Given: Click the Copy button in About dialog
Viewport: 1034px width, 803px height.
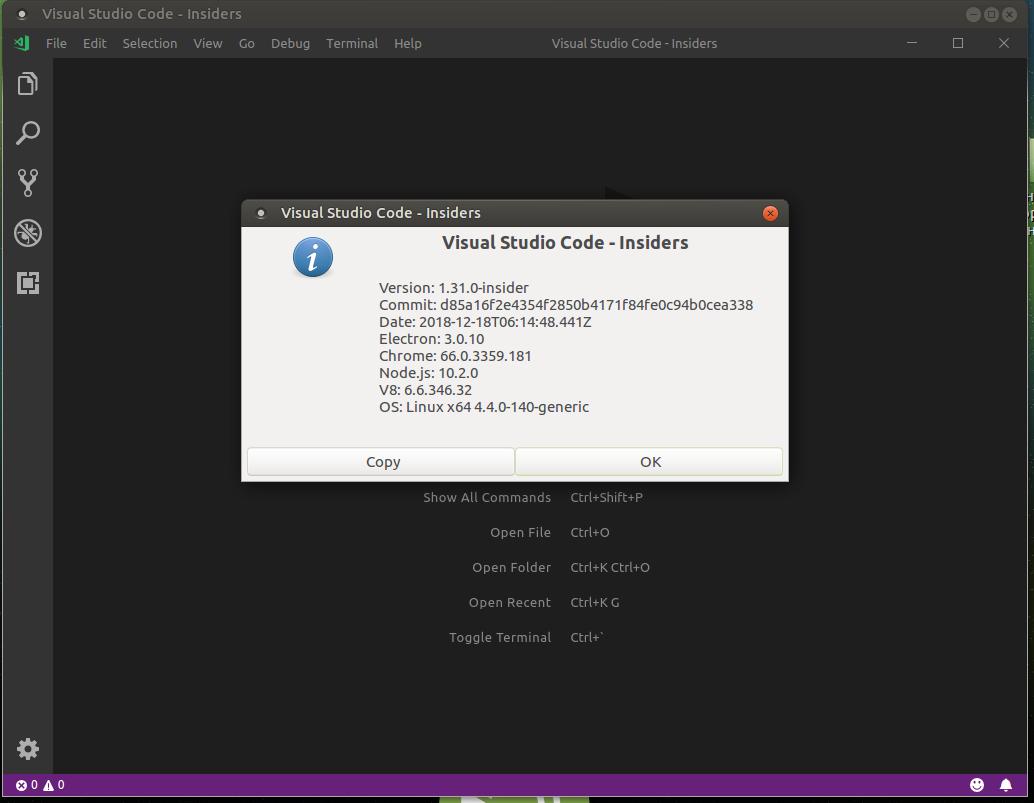Looking at the screenshot, I should pyautogui.click(x=381, y=461).
